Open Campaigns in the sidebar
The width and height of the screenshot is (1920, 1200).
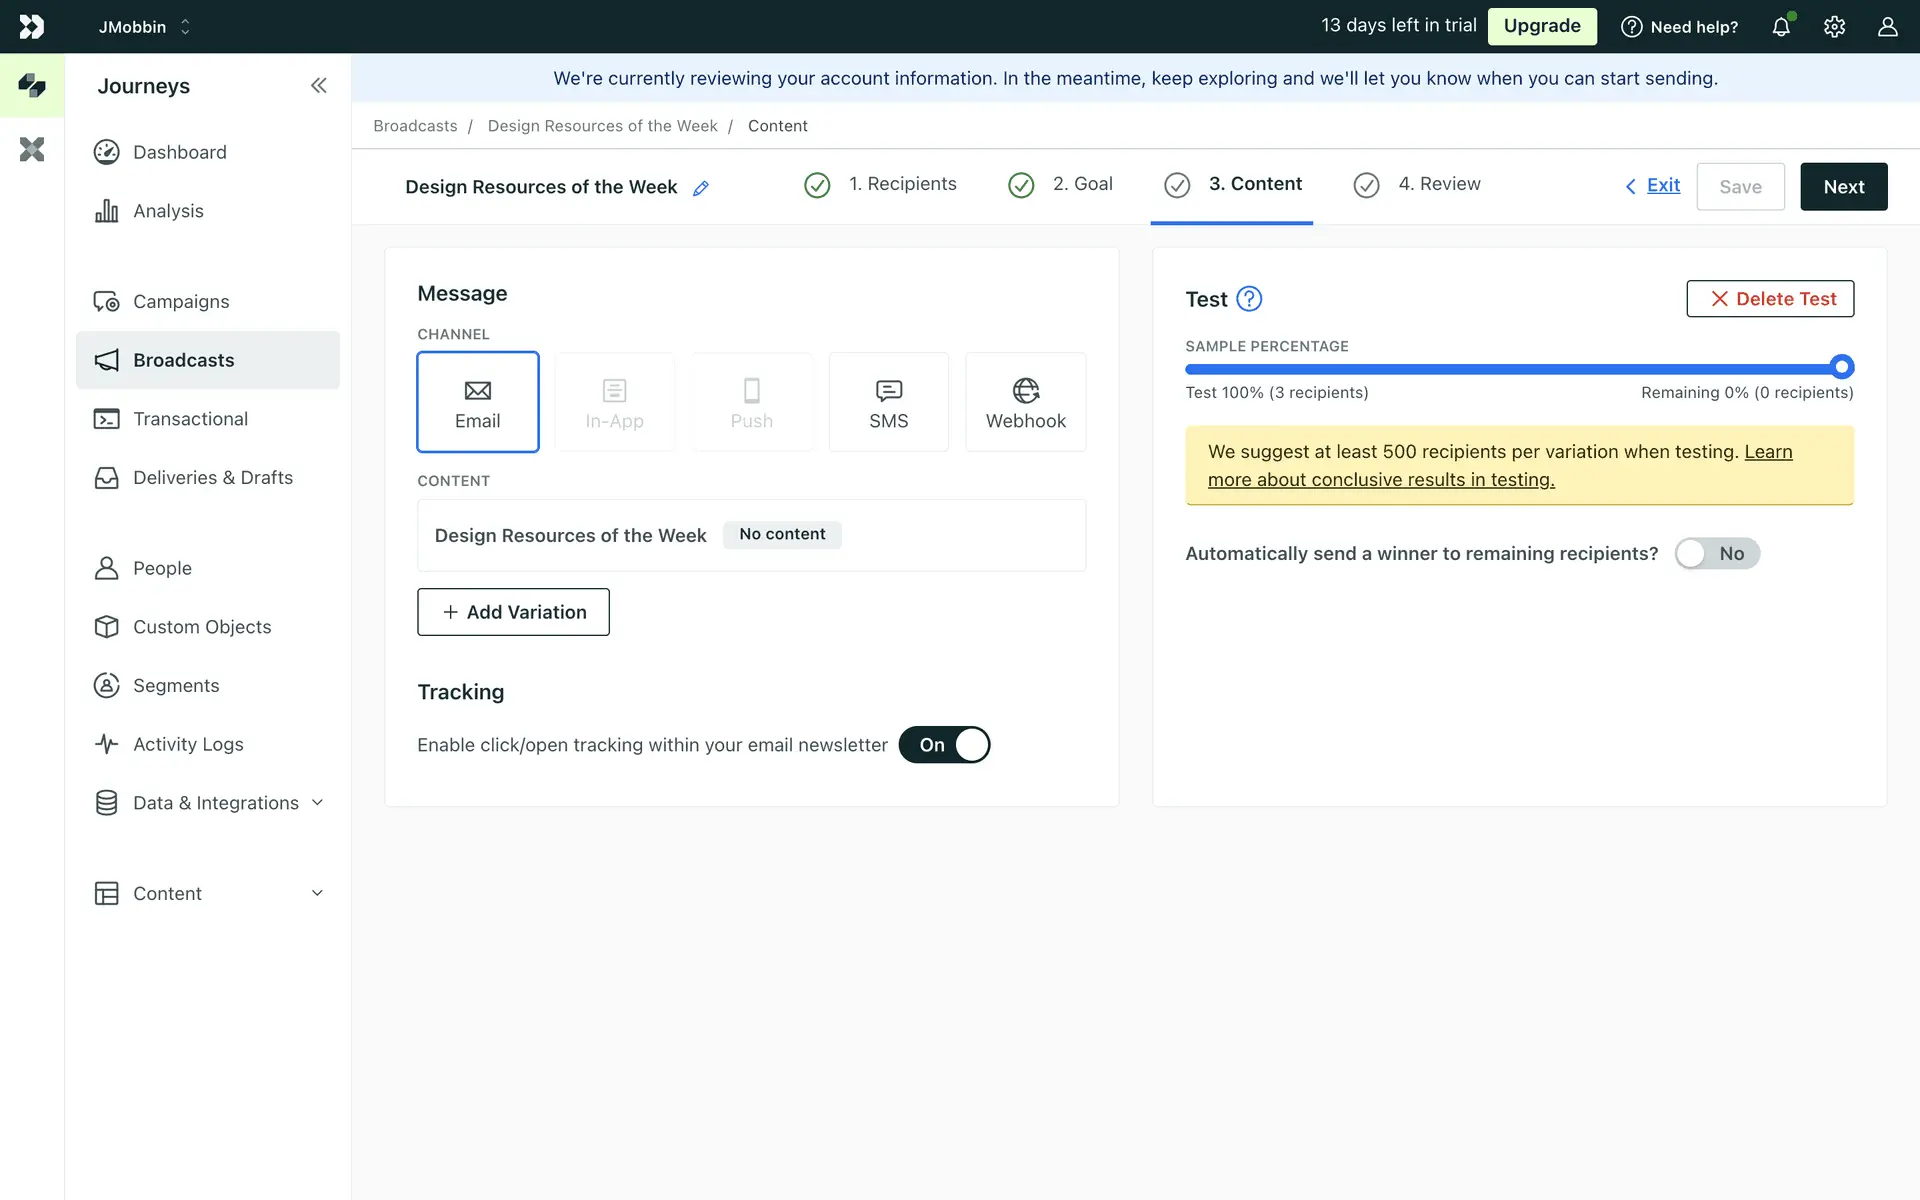point(181,302)
